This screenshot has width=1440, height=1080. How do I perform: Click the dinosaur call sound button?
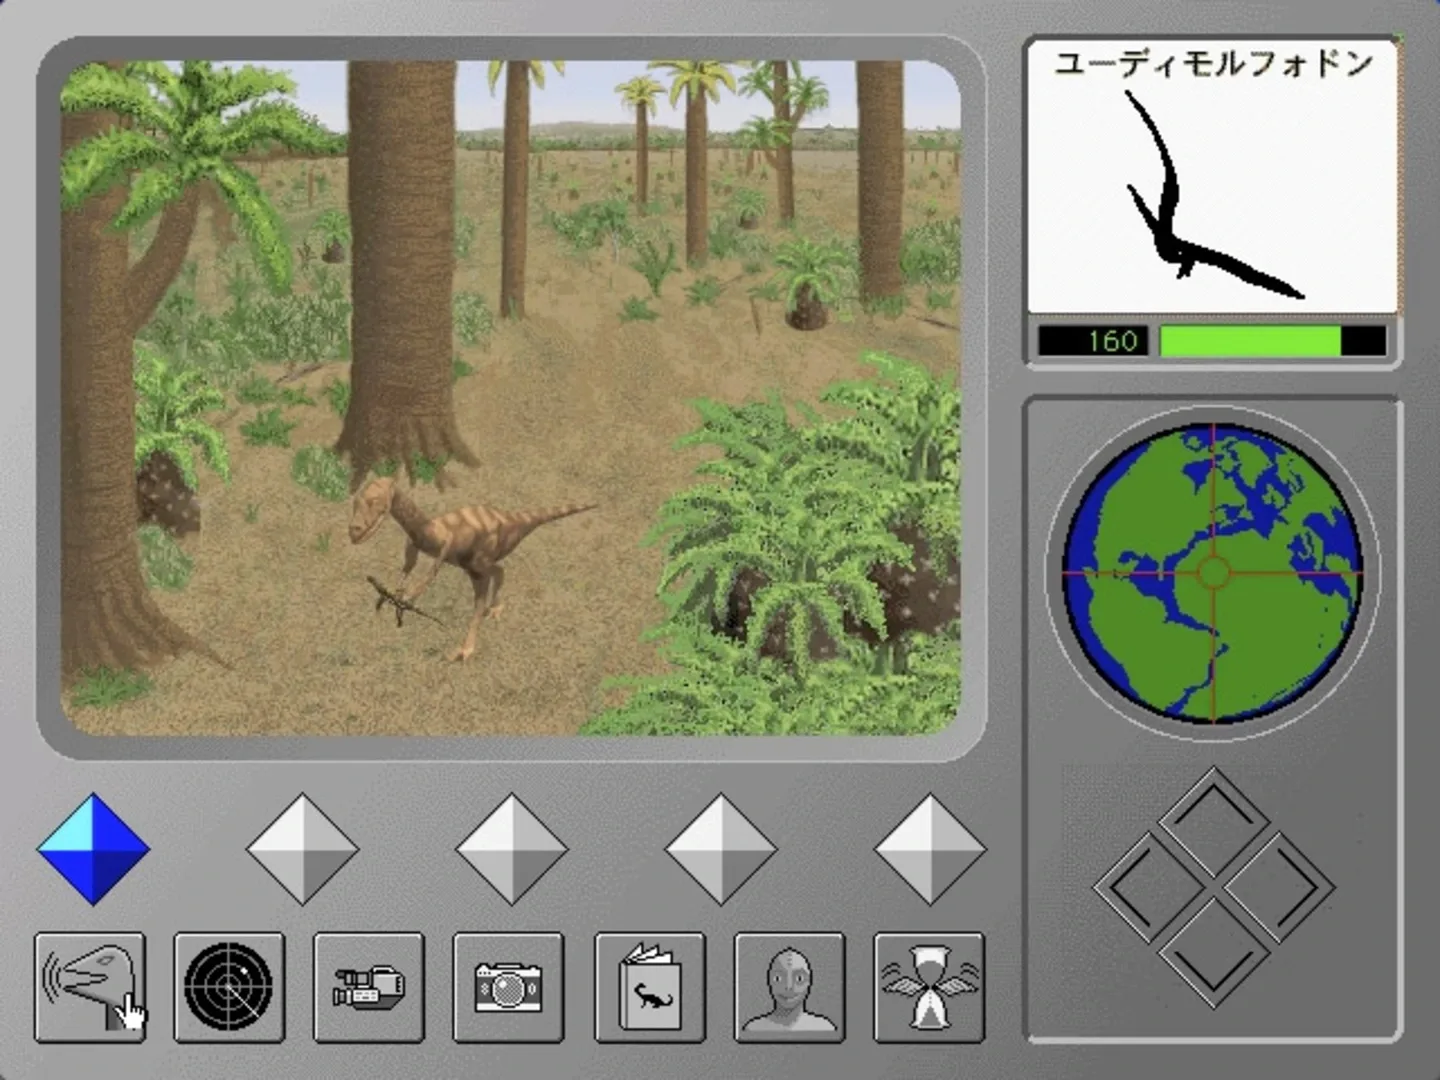point(90,987)
